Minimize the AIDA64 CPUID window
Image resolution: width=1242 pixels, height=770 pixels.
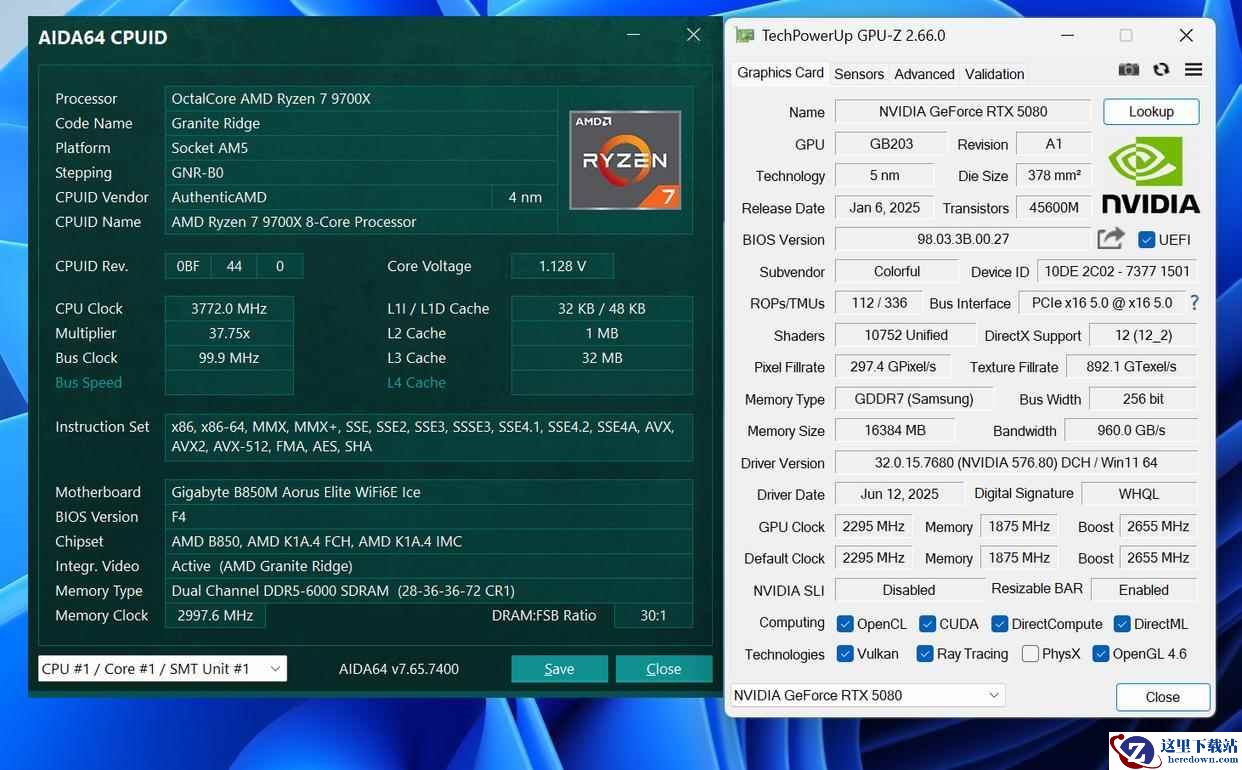click(633, 35)
